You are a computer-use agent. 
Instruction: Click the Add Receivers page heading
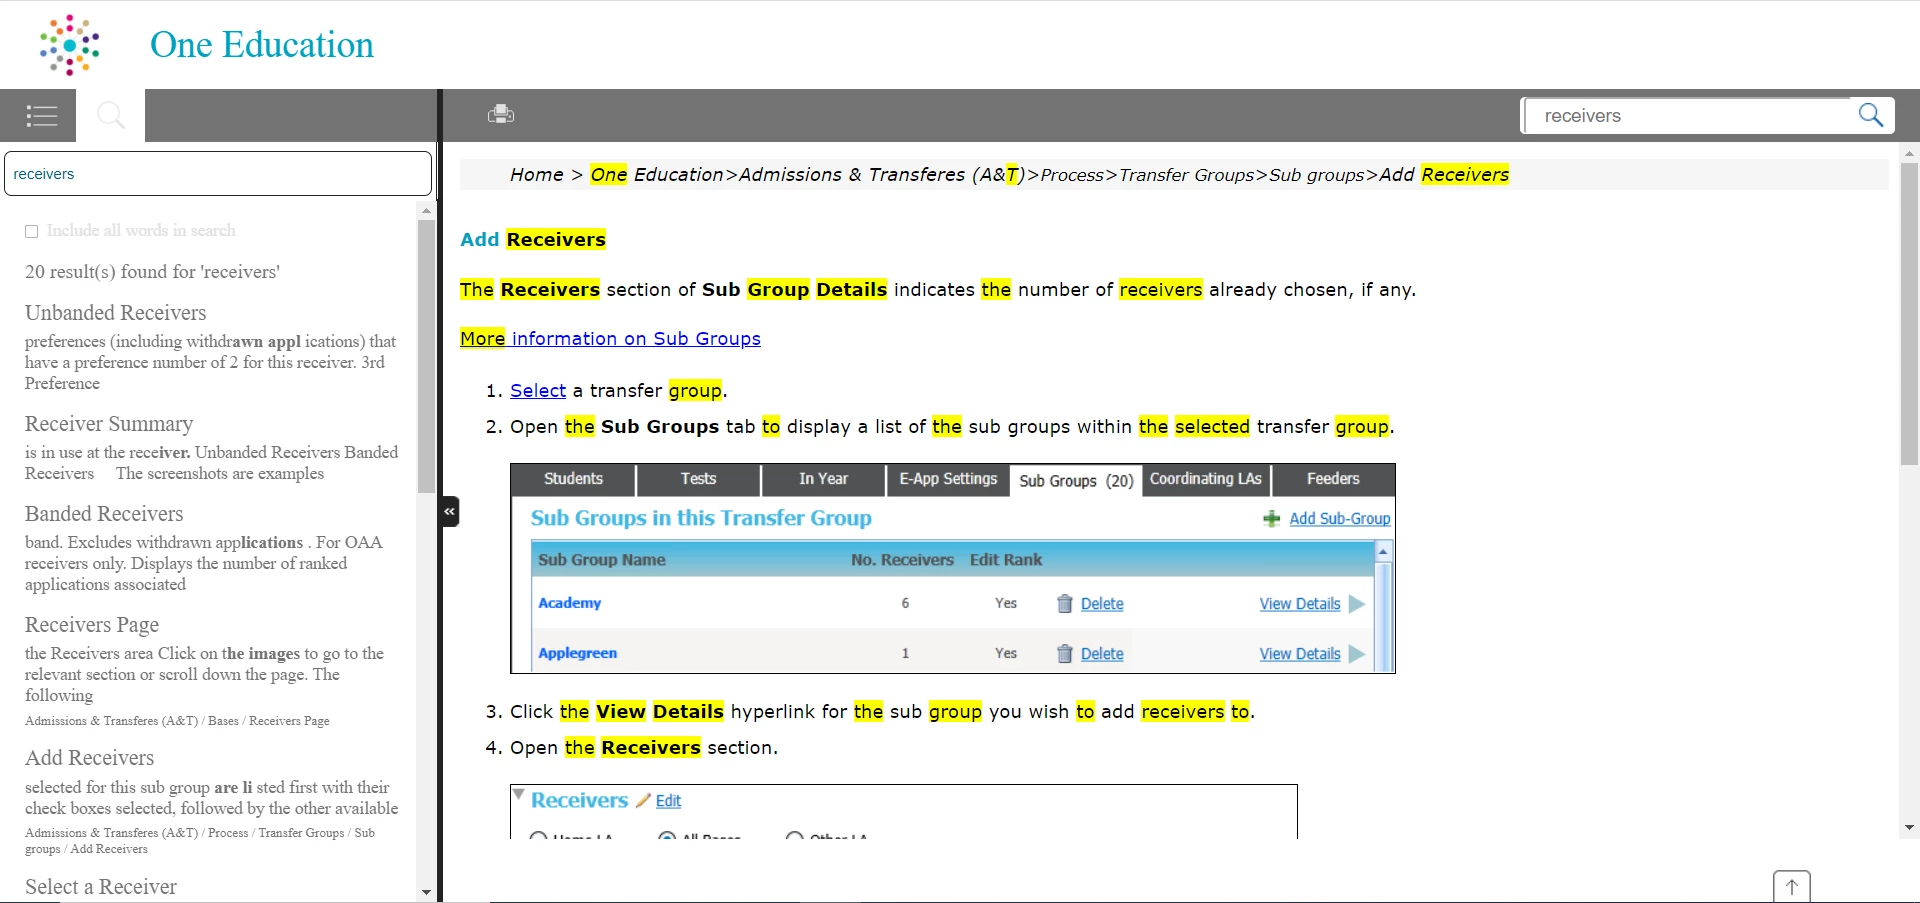click(x=533, y=239)
